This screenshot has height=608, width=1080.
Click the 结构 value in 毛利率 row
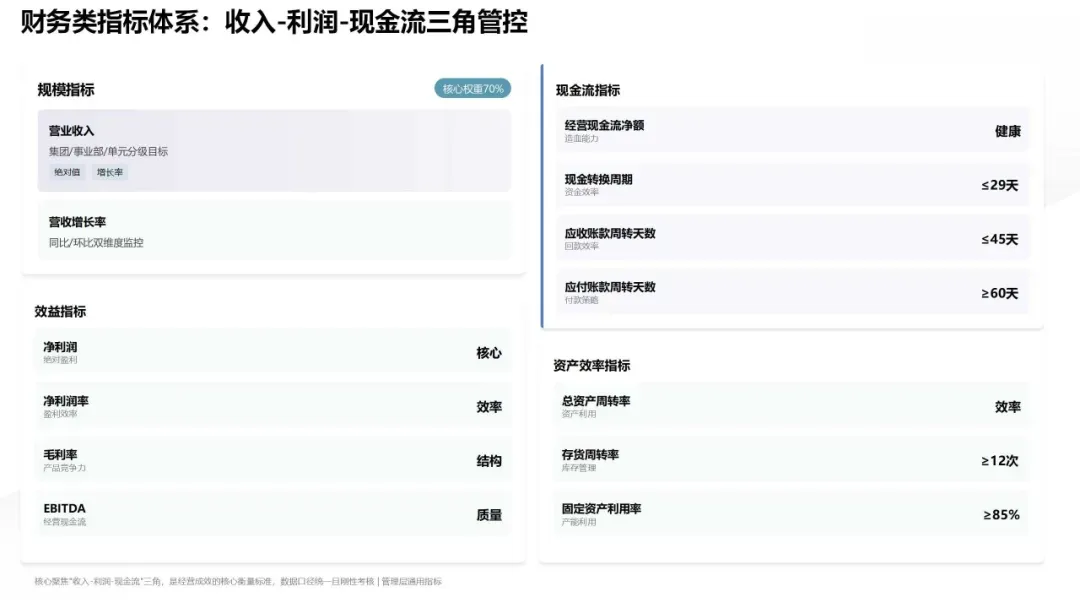point(489,461)
